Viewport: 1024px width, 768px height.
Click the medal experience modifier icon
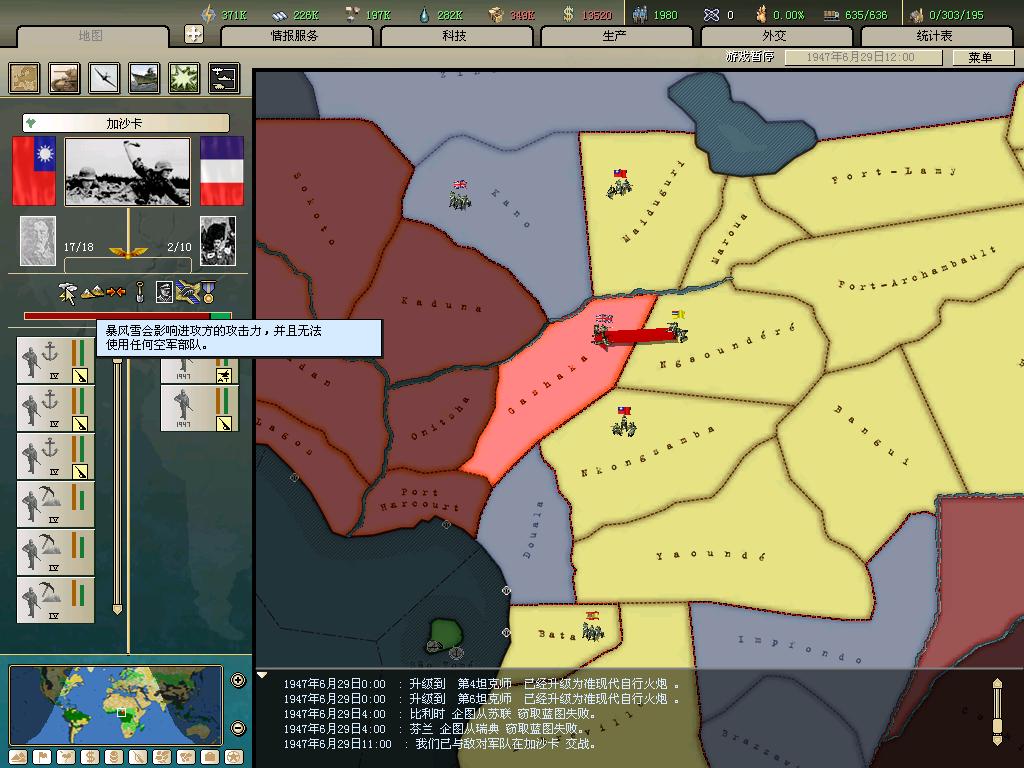(x=208, y=292)
